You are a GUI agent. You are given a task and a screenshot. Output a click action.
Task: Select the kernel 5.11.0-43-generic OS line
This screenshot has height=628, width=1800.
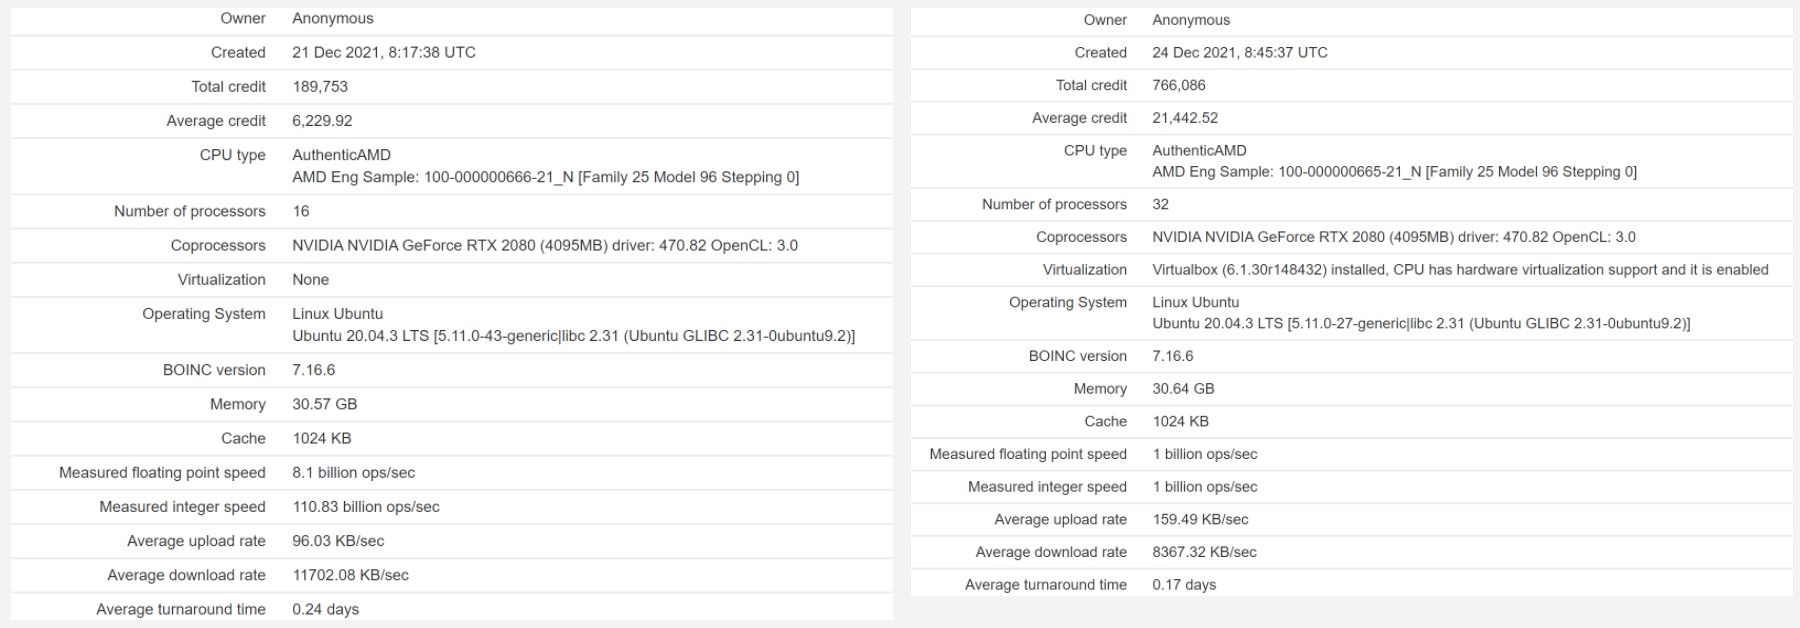[573, 336]
